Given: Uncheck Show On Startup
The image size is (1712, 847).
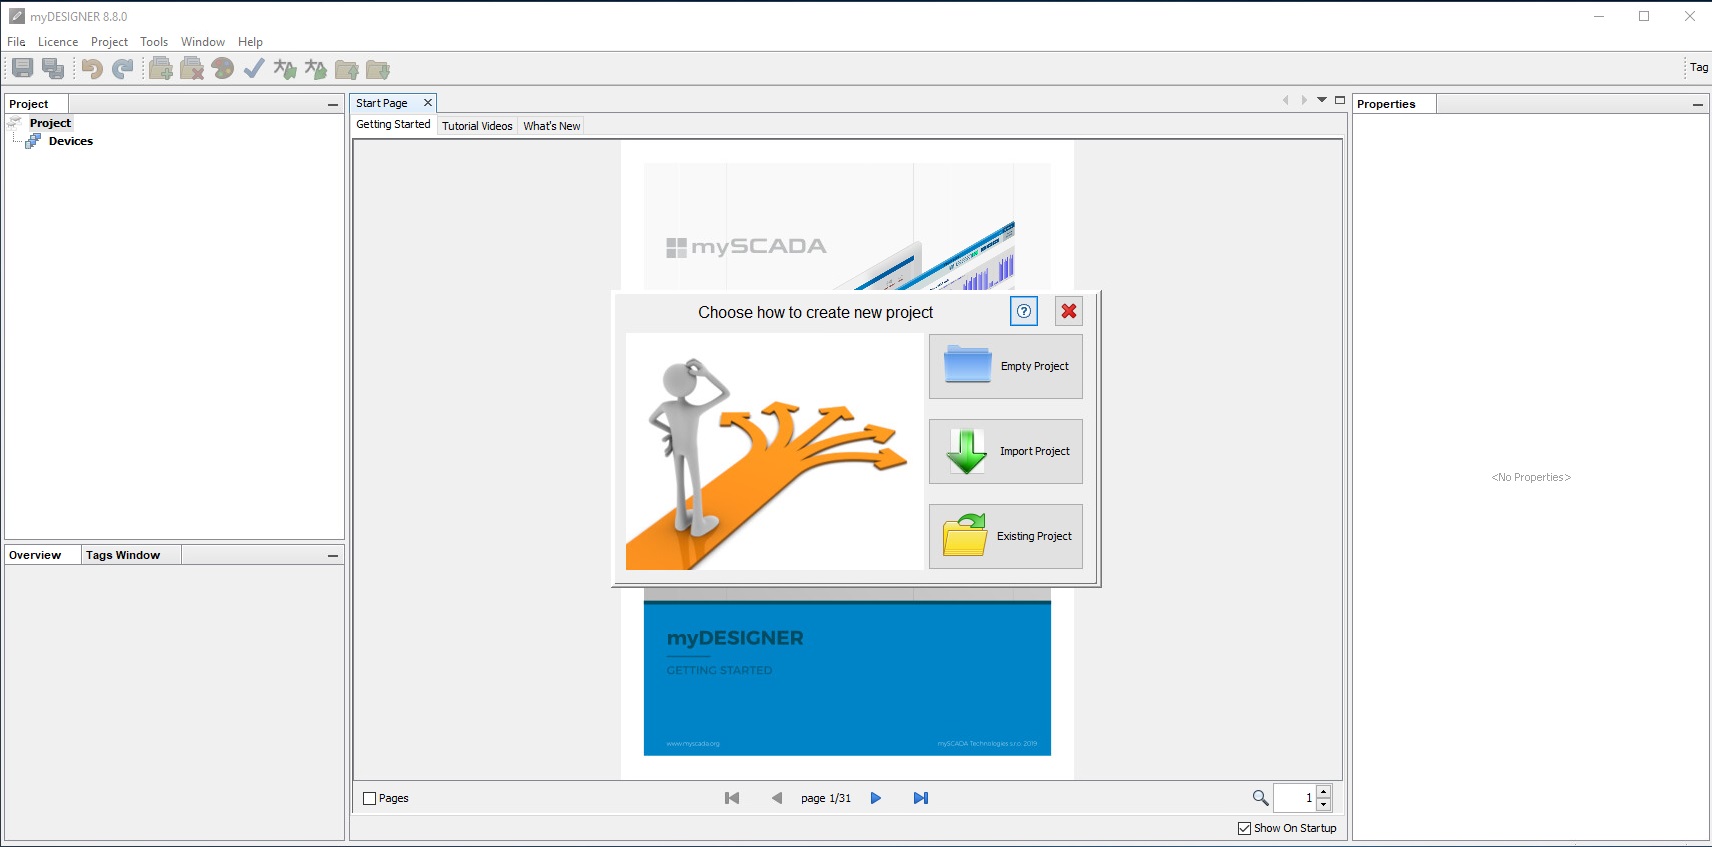Looking at the screenshot, I should coord(1244,828).
